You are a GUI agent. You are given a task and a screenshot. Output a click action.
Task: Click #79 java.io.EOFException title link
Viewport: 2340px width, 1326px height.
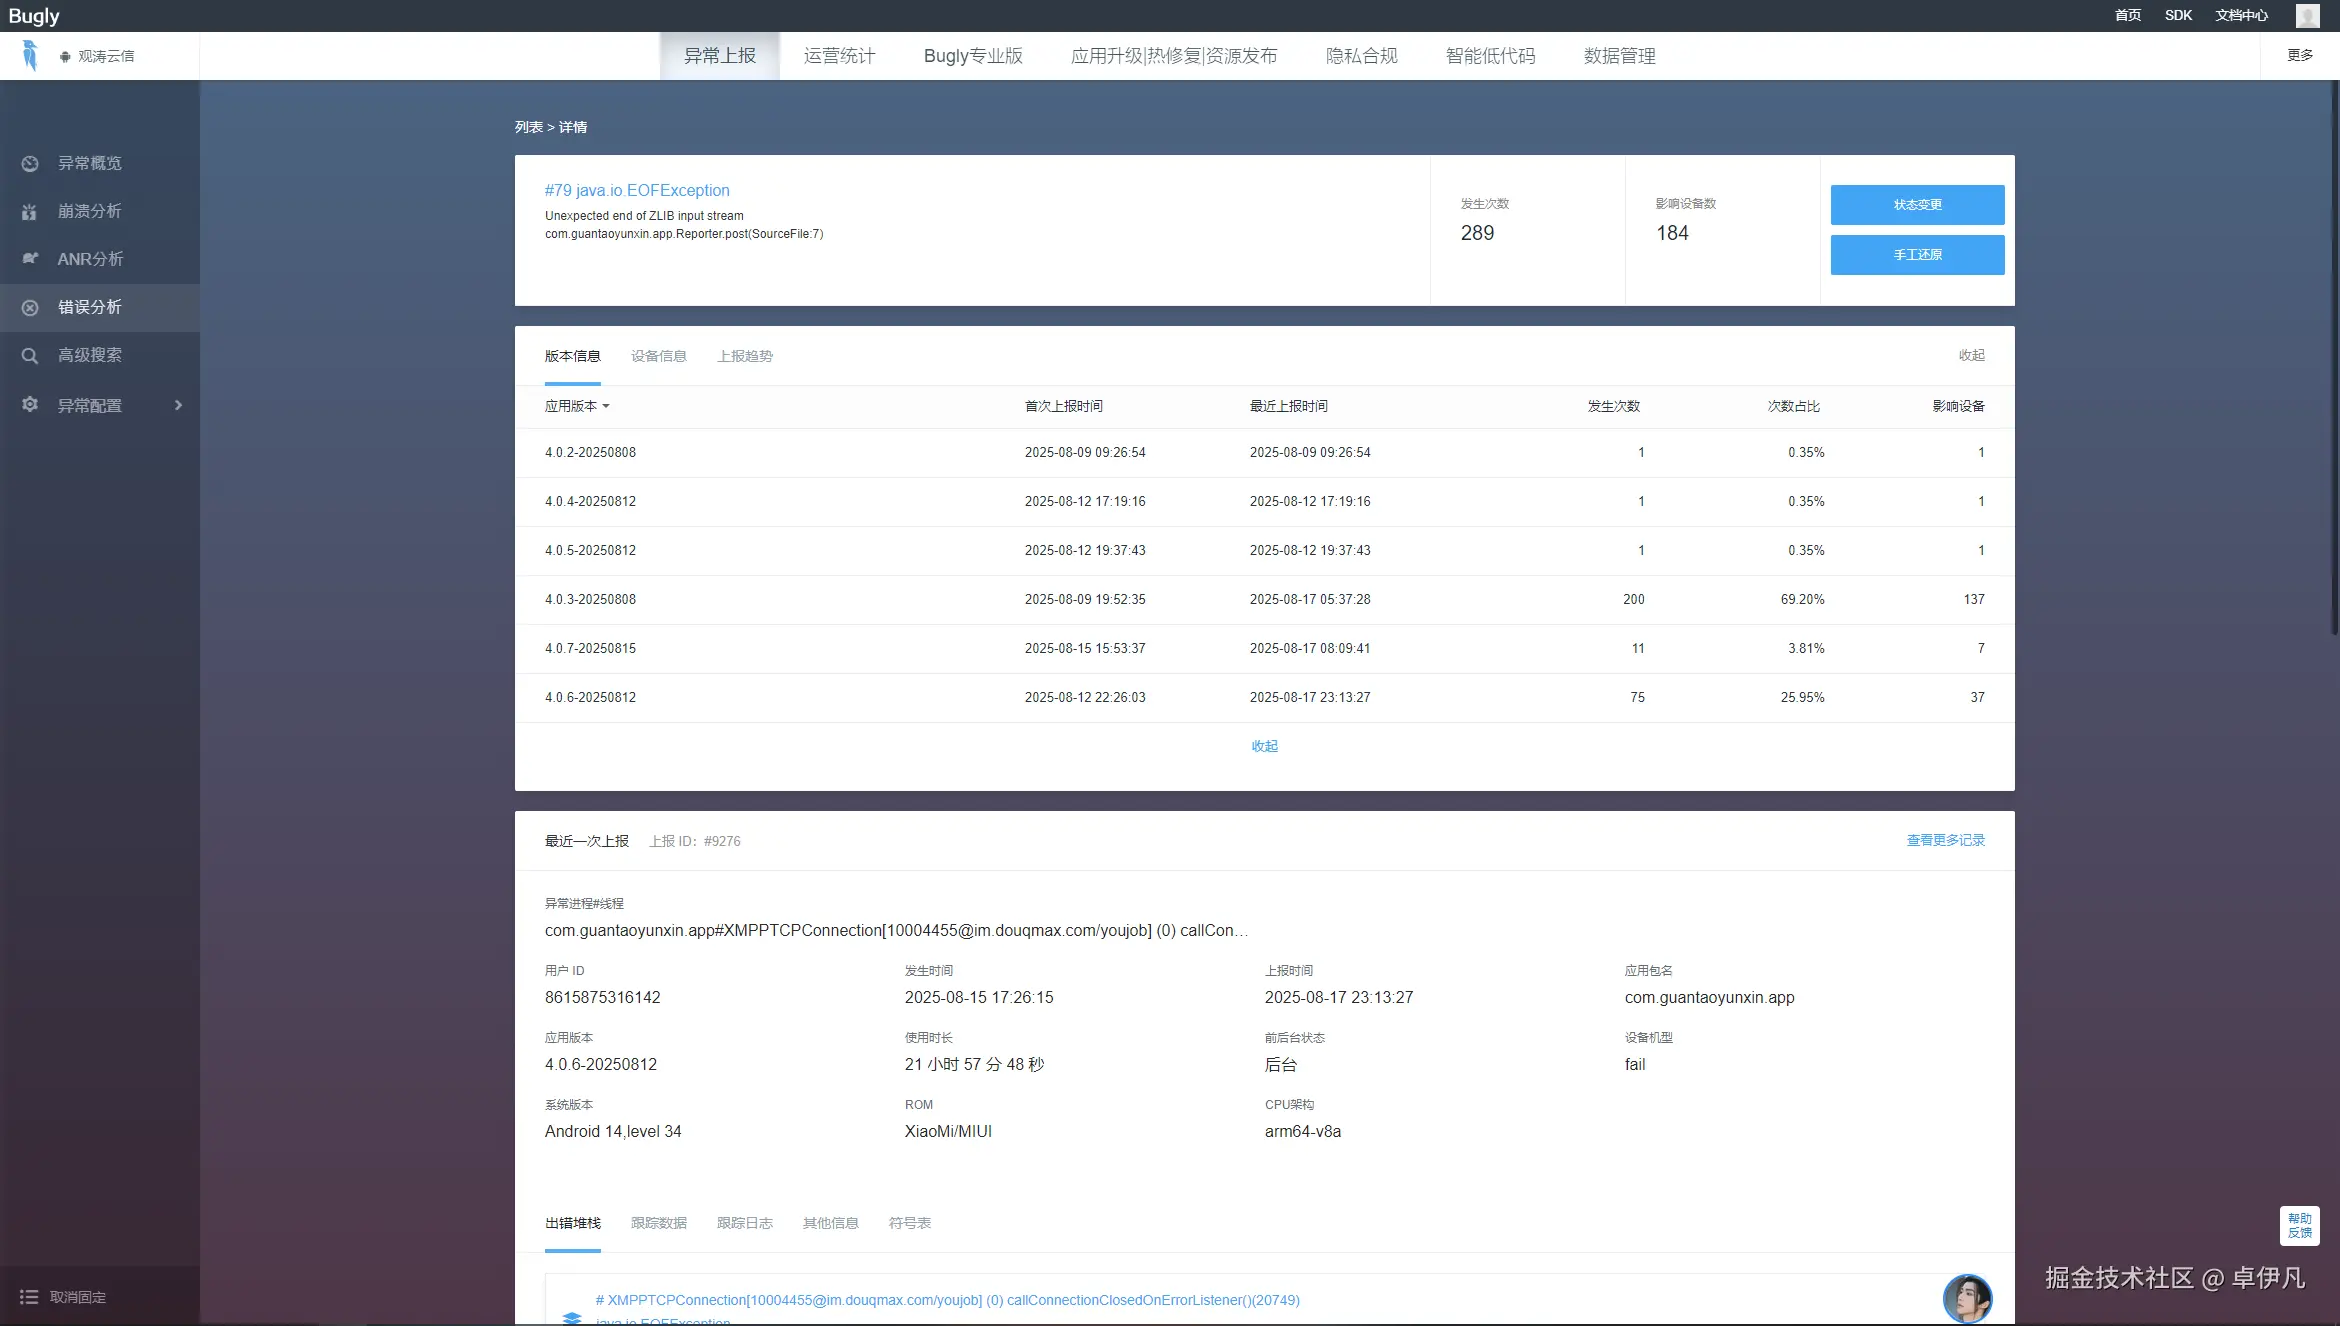click(x=637, y=191)
